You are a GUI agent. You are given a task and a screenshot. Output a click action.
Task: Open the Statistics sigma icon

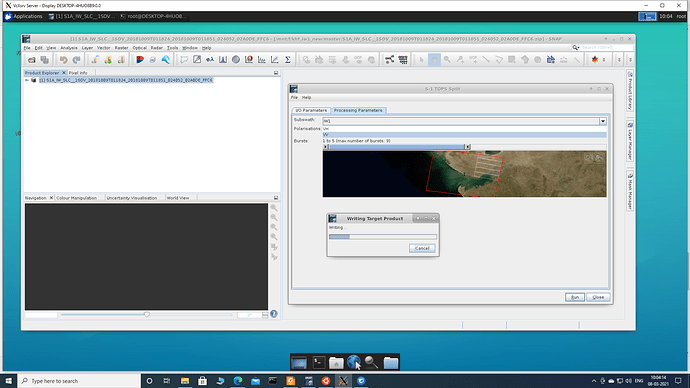click(288, 60)
